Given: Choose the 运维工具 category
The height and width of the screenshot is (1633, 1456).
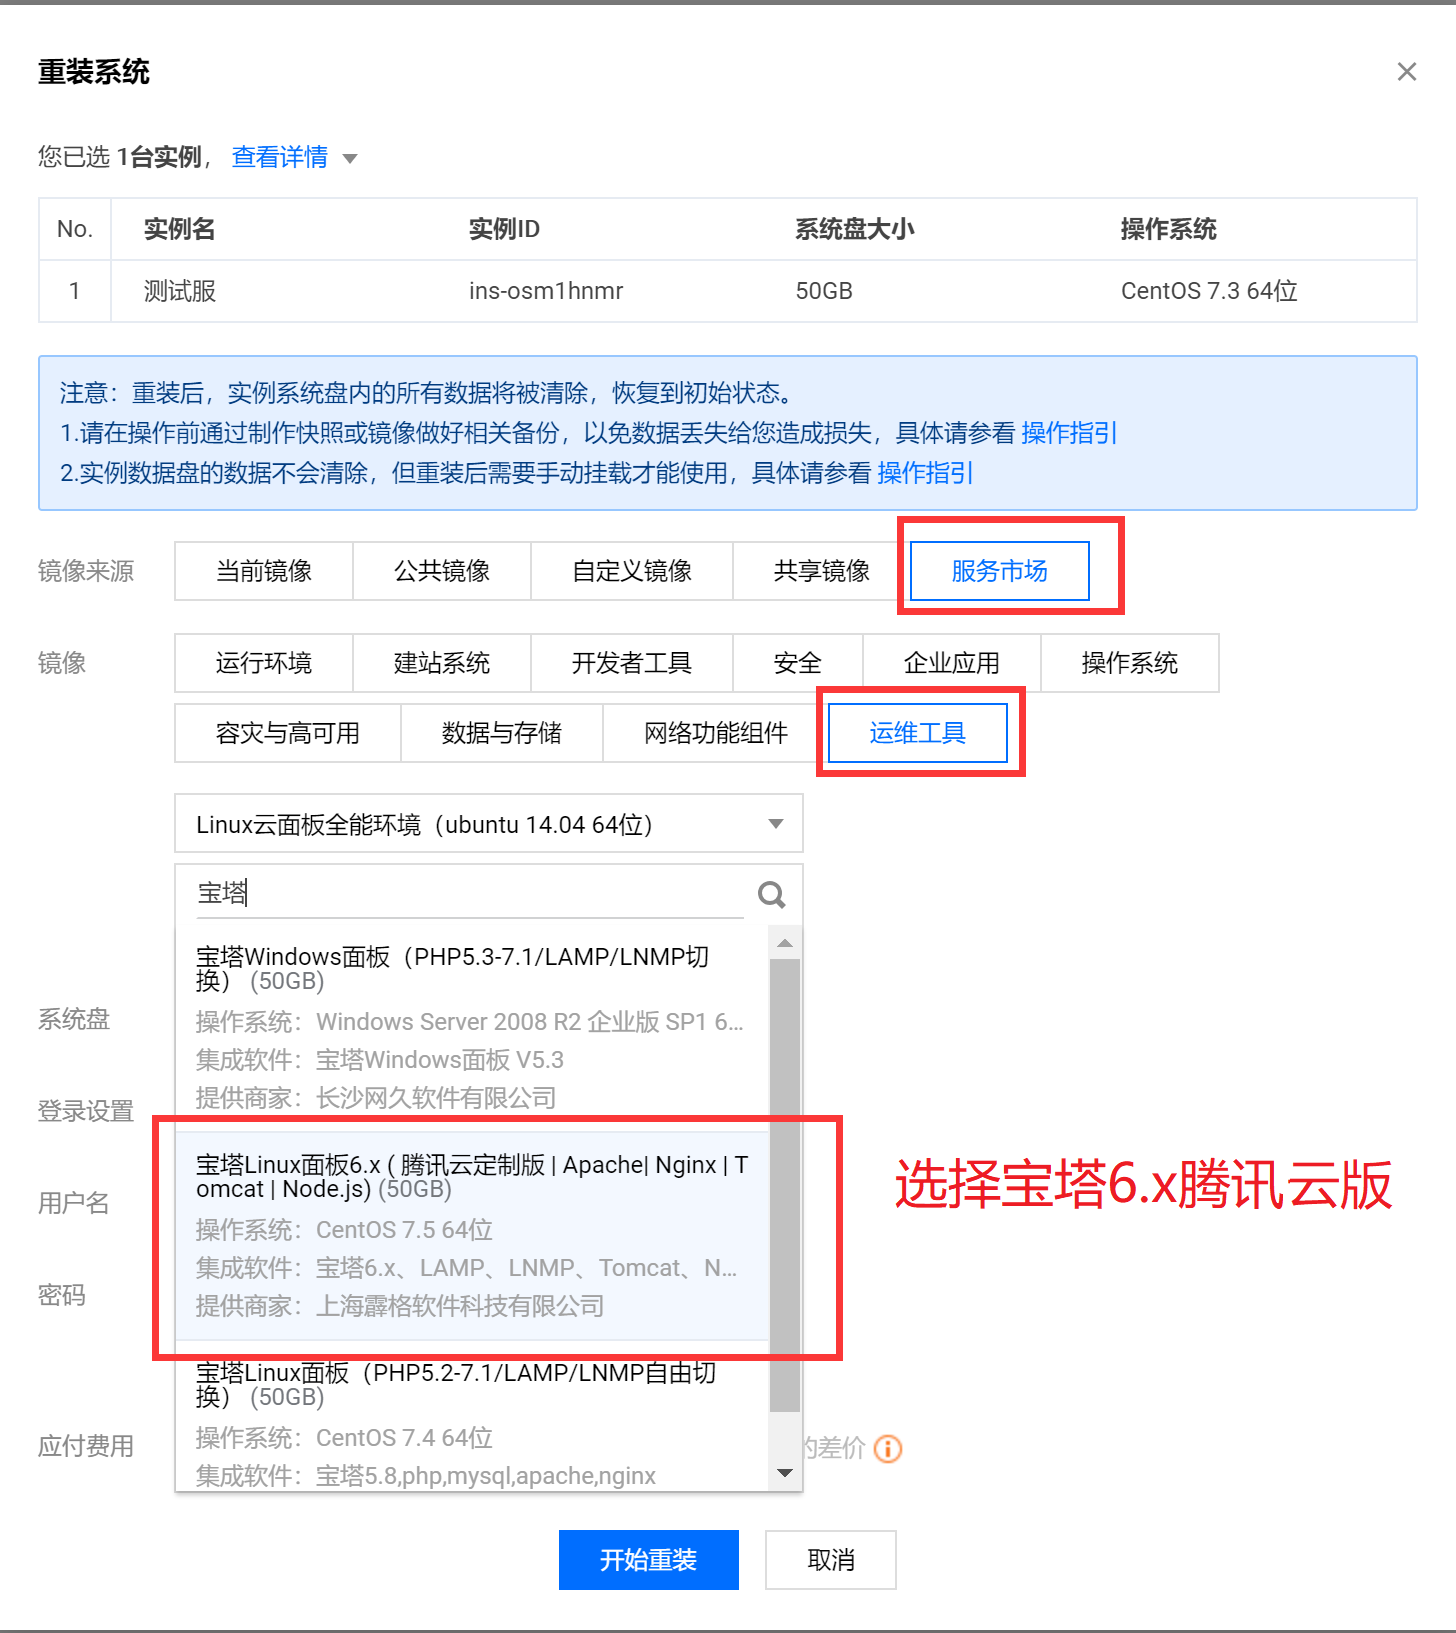Looking at the screenshot, I should click(x=918, y=733).
